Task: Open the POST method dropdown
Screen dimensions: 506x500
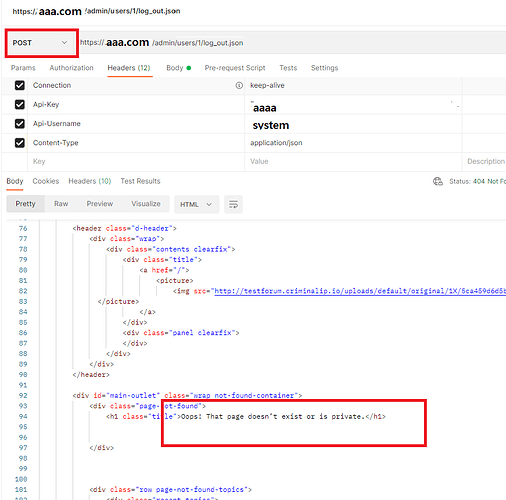Action: coord(41,43)
